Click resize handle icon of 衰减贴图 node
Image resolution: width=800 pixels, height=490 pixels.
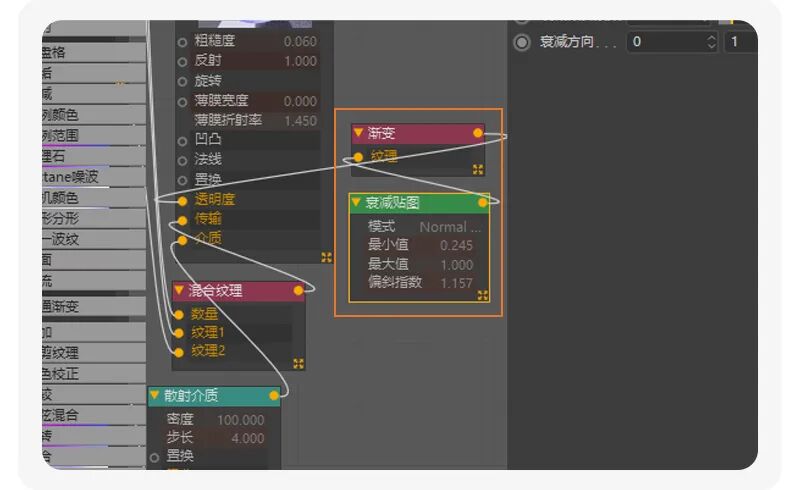(483, 296)
